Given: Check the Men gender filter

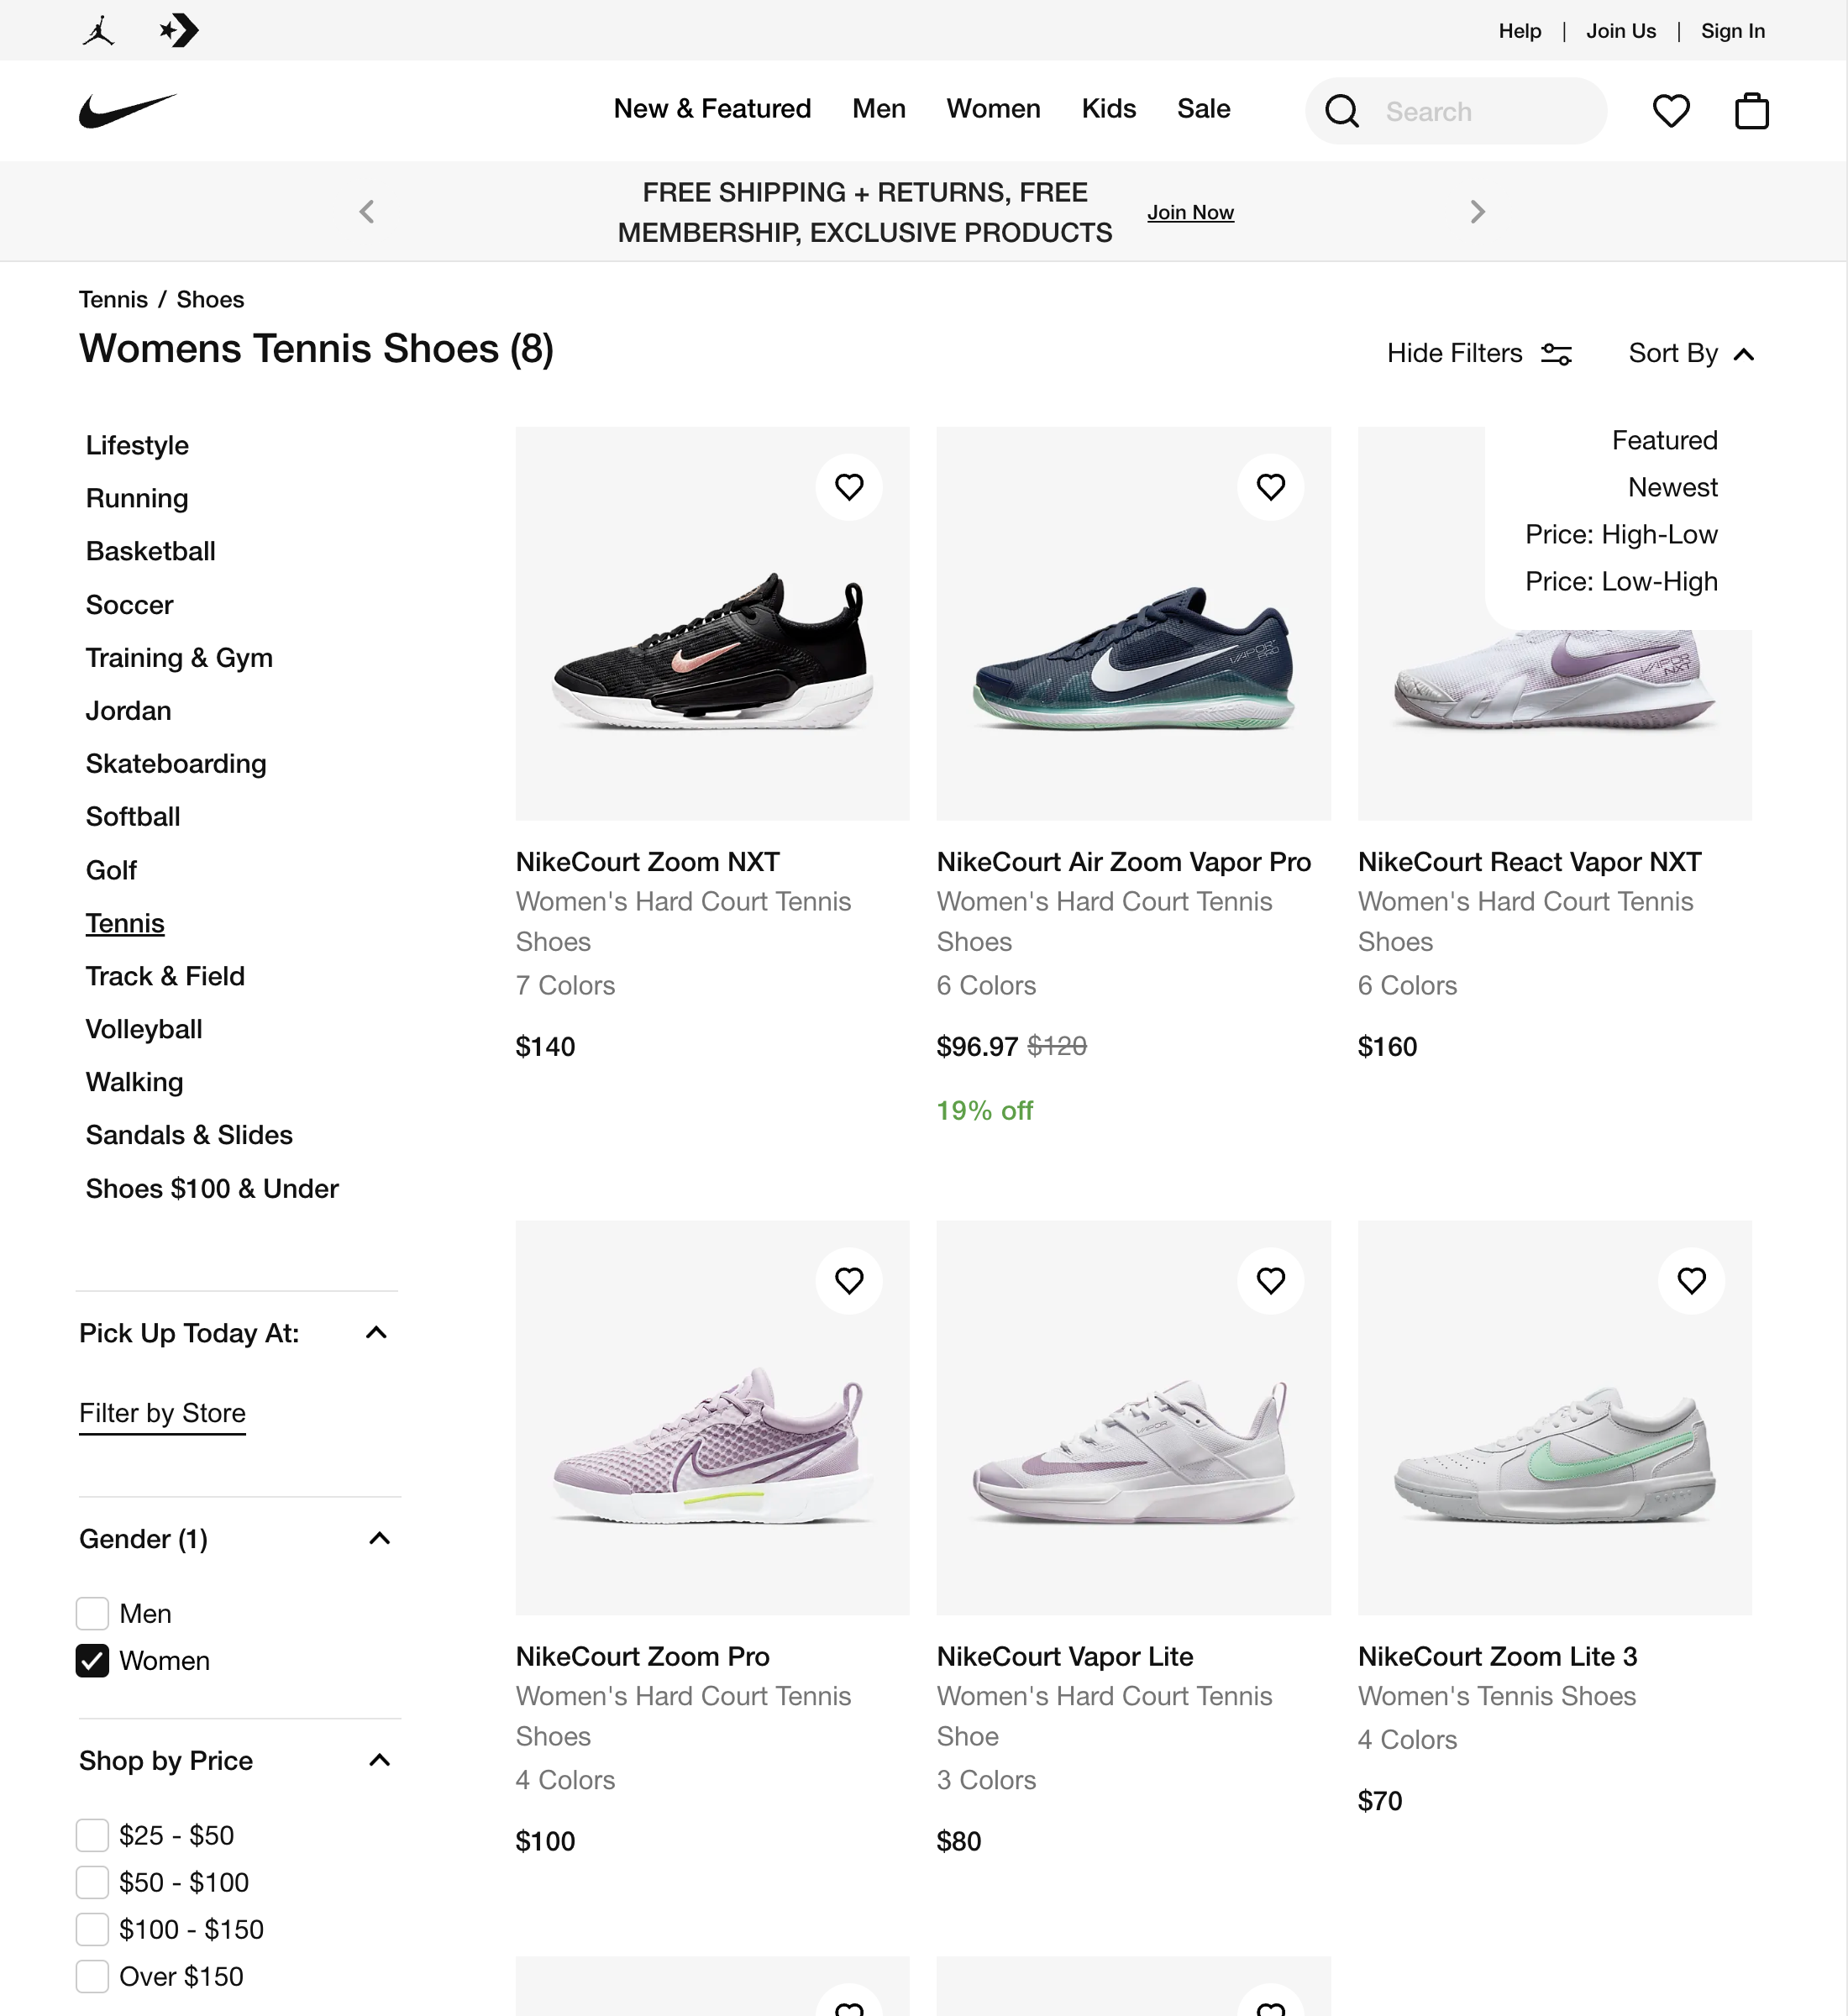Looking at the screenshot, I should pos(92,1613).
